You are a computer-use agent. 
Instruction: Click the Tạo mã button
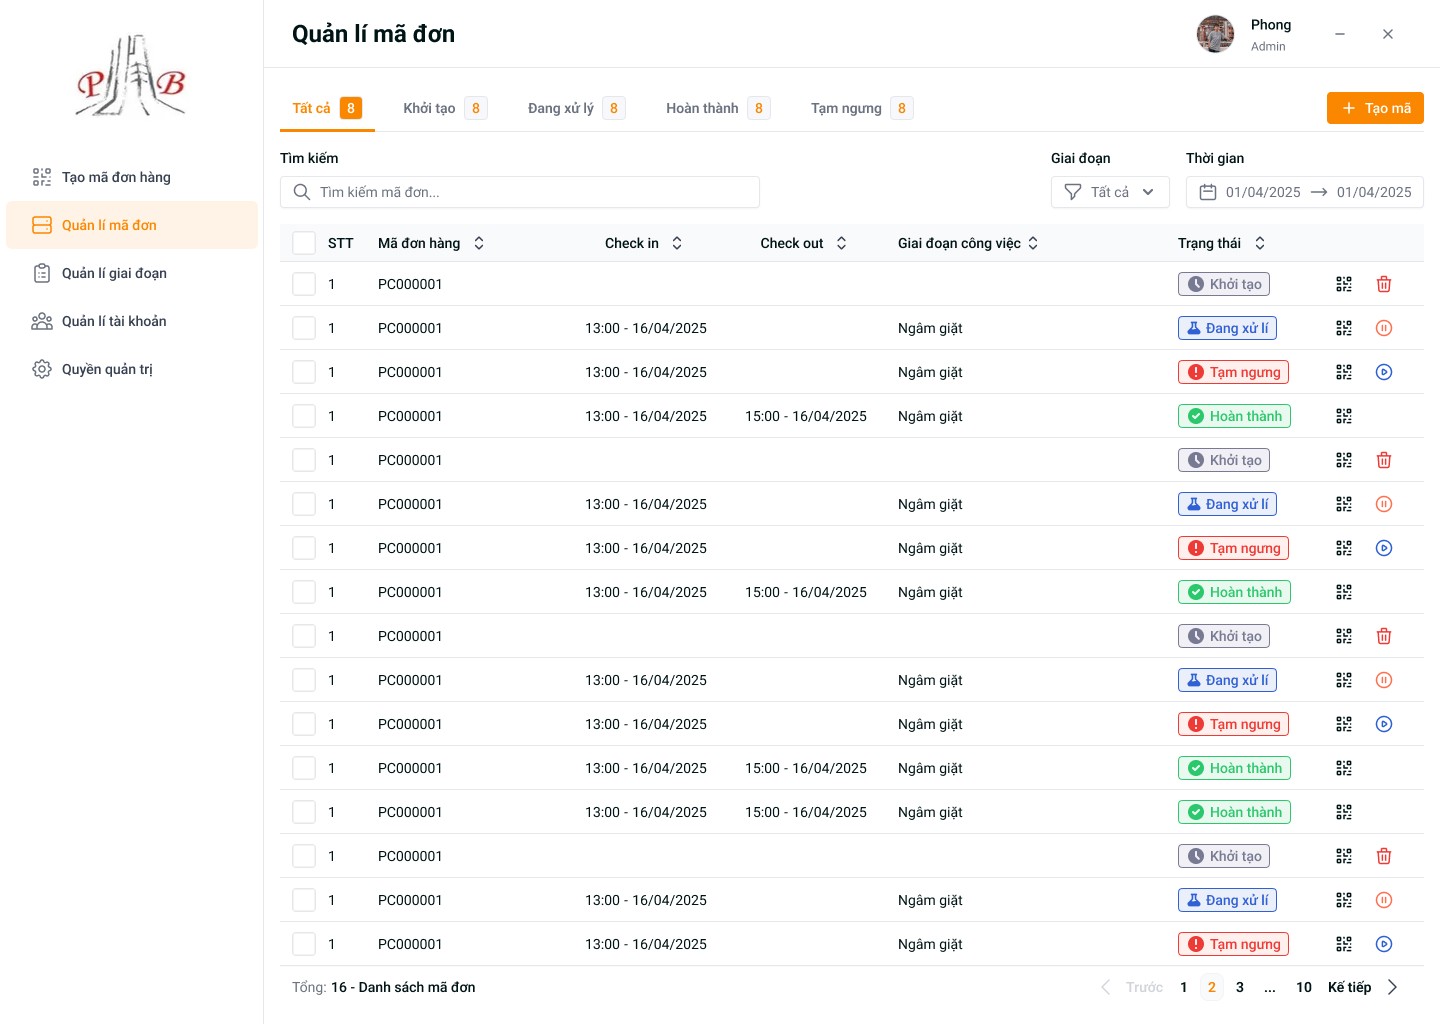pos(1375,108)
